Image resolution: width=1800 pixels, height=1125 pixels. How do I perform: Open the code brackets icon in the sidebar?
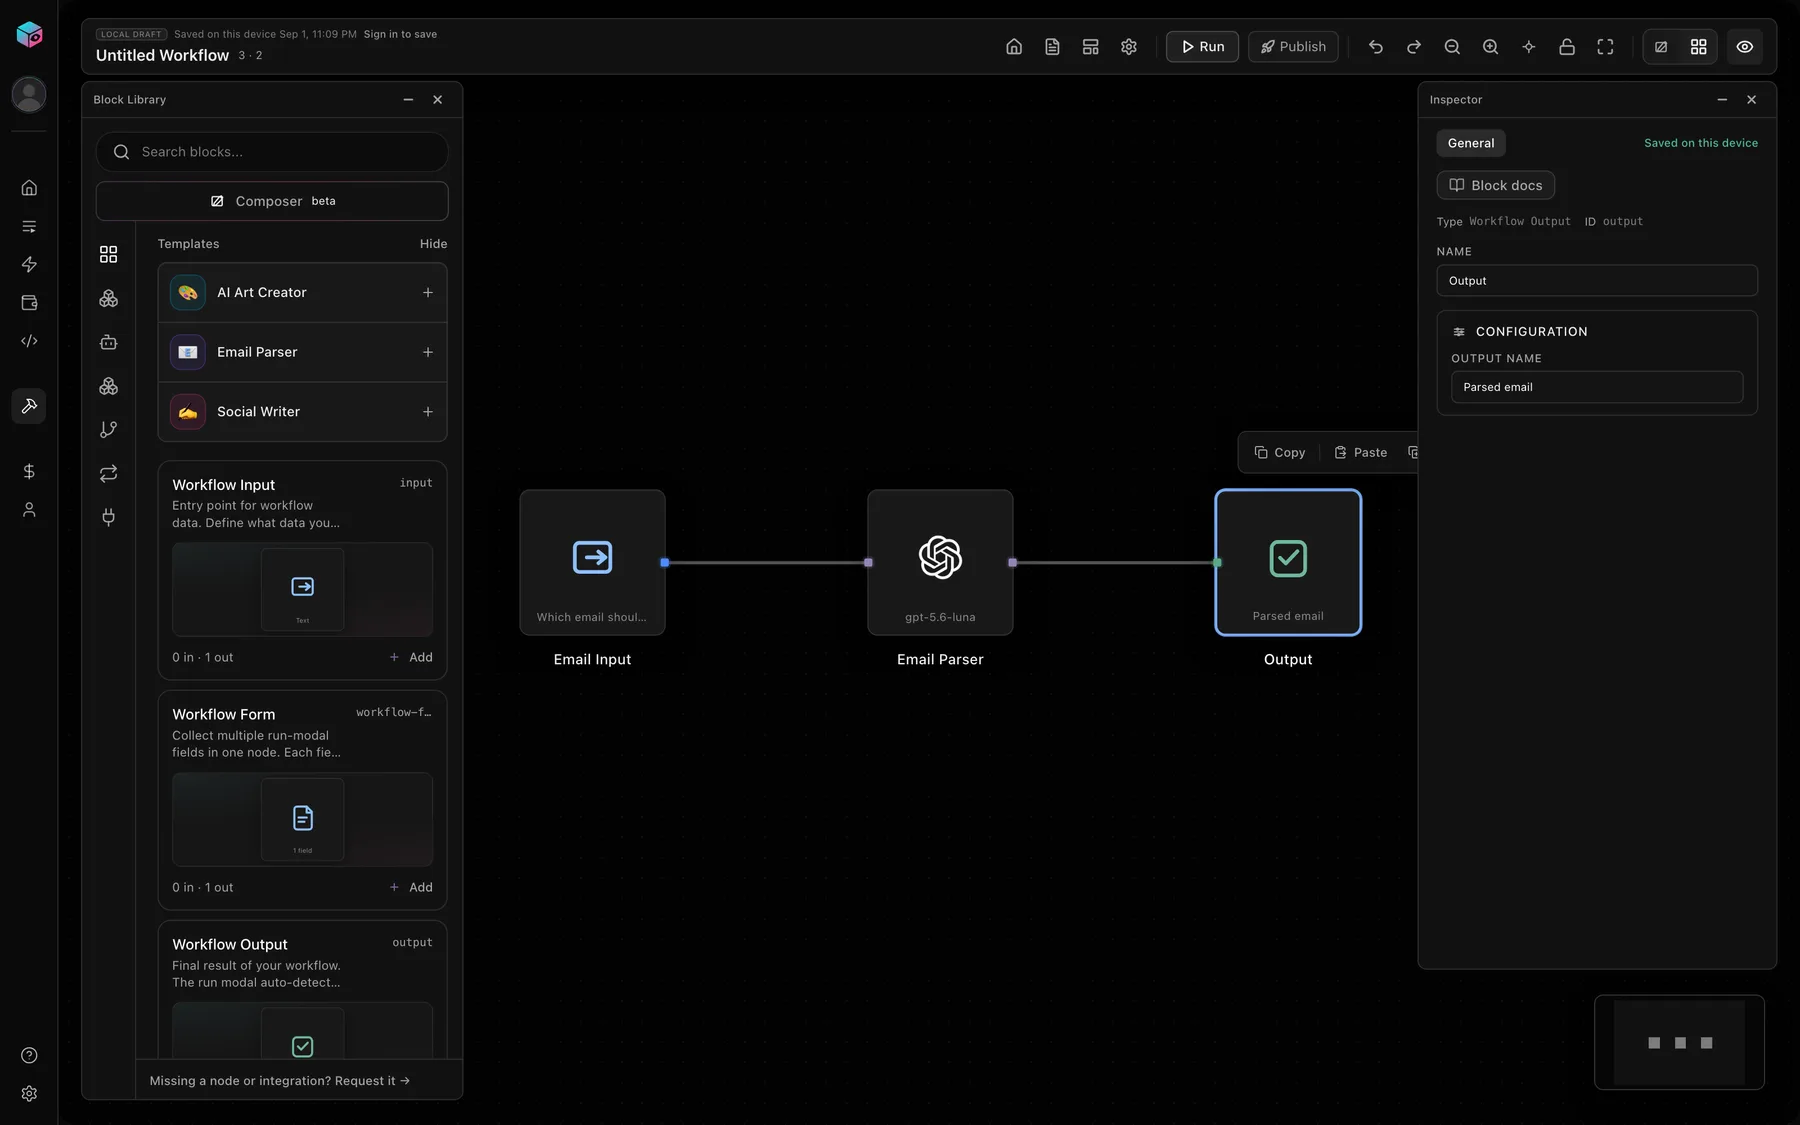click(x=29, y=341)
